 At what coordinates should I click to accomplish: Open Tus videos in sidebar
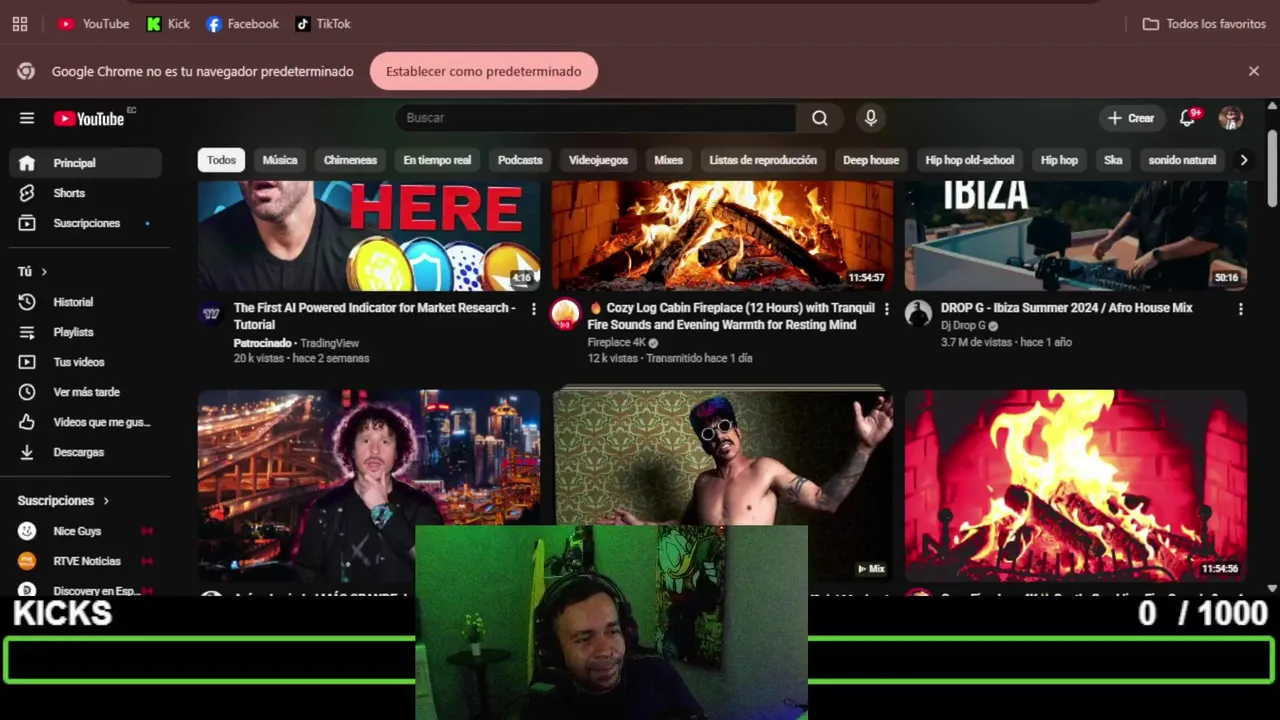tap(85, 362)
